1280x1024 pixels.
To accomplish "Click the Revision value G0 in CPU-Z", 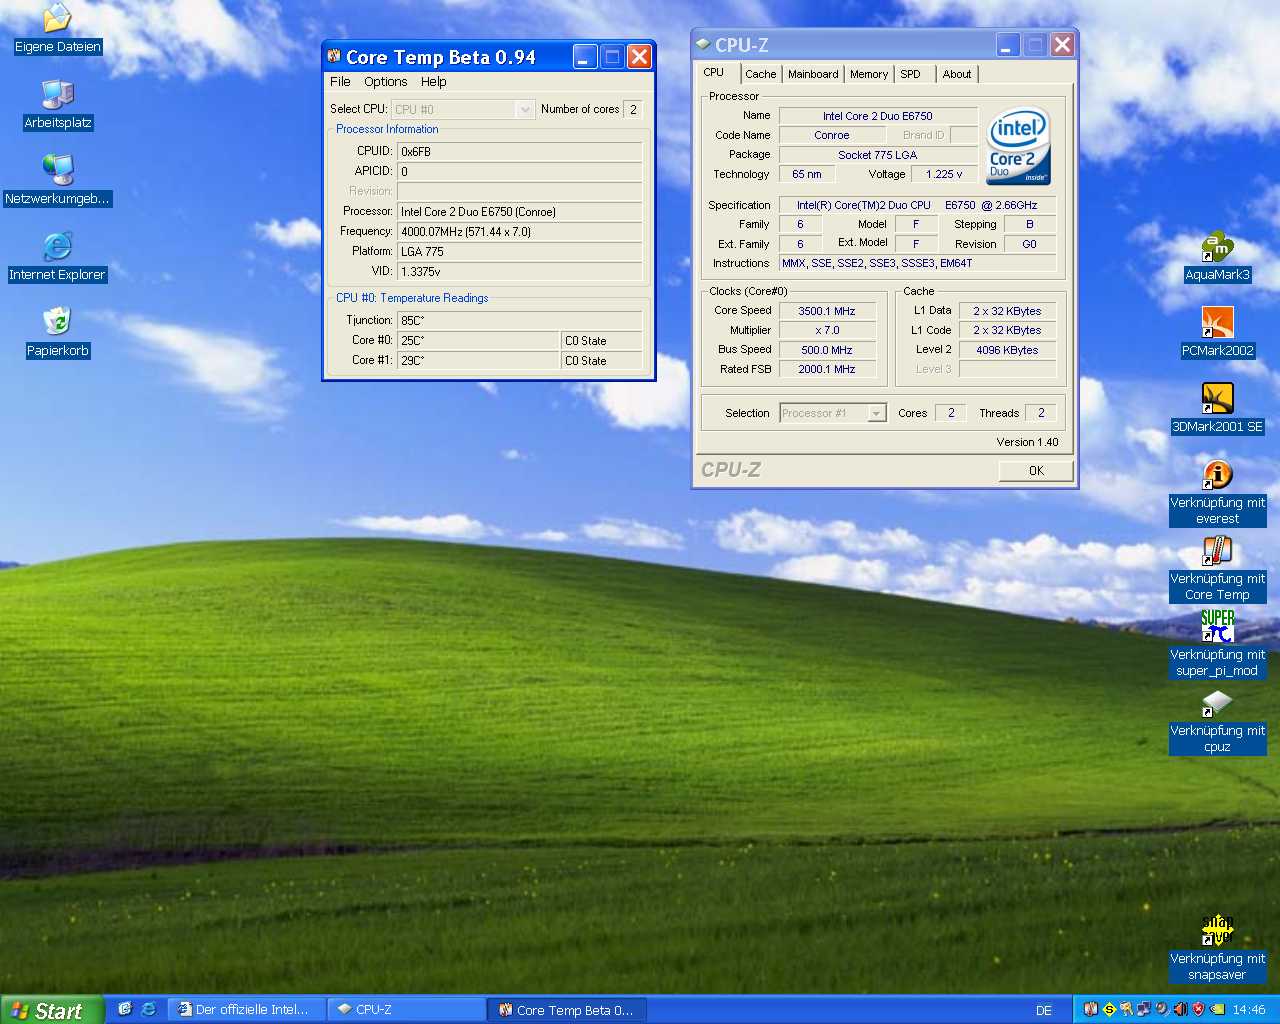I will click(1029, 244).
